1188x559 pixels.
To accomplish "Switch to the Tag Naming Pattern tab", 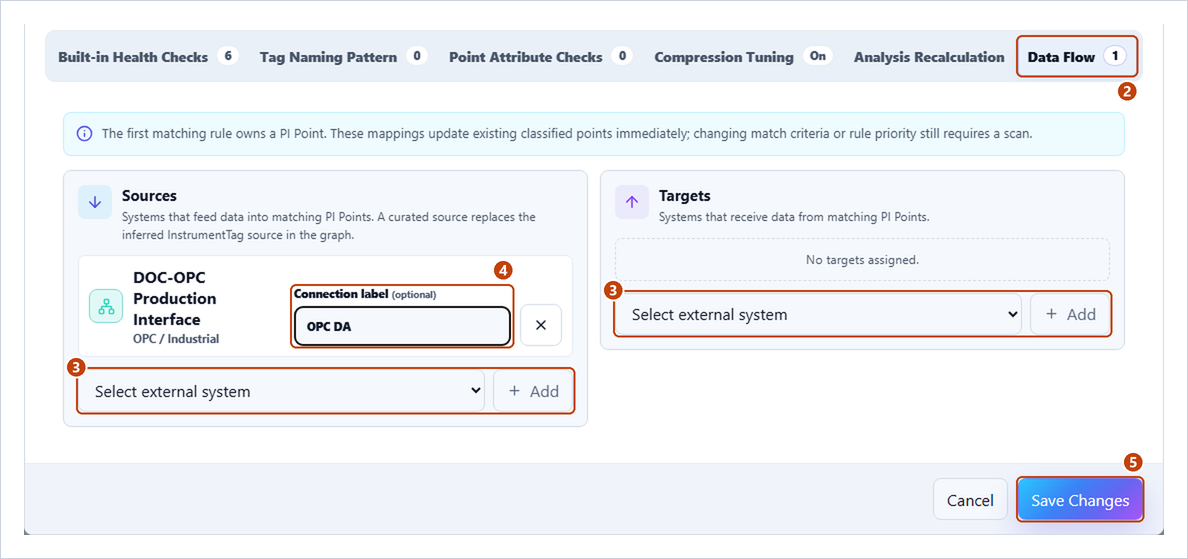I will click(x=343, y=57).
